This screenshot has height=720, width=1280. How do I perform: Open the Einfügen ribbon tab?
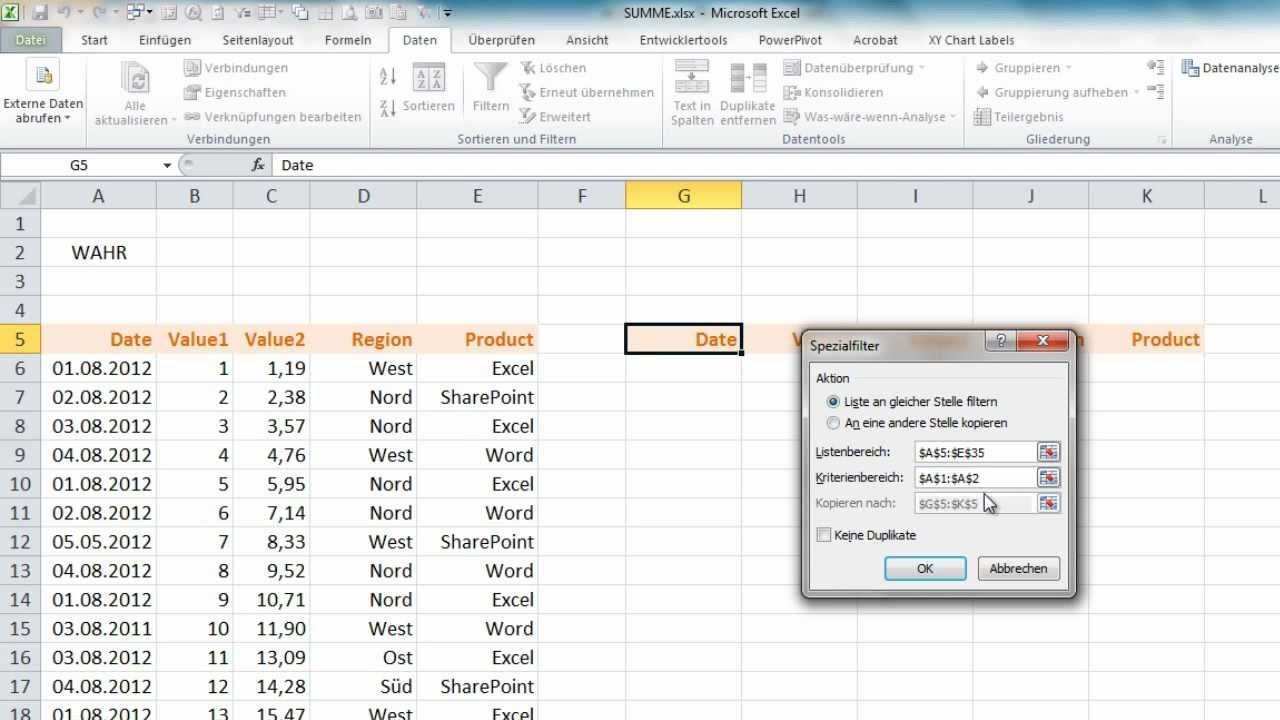165,40
